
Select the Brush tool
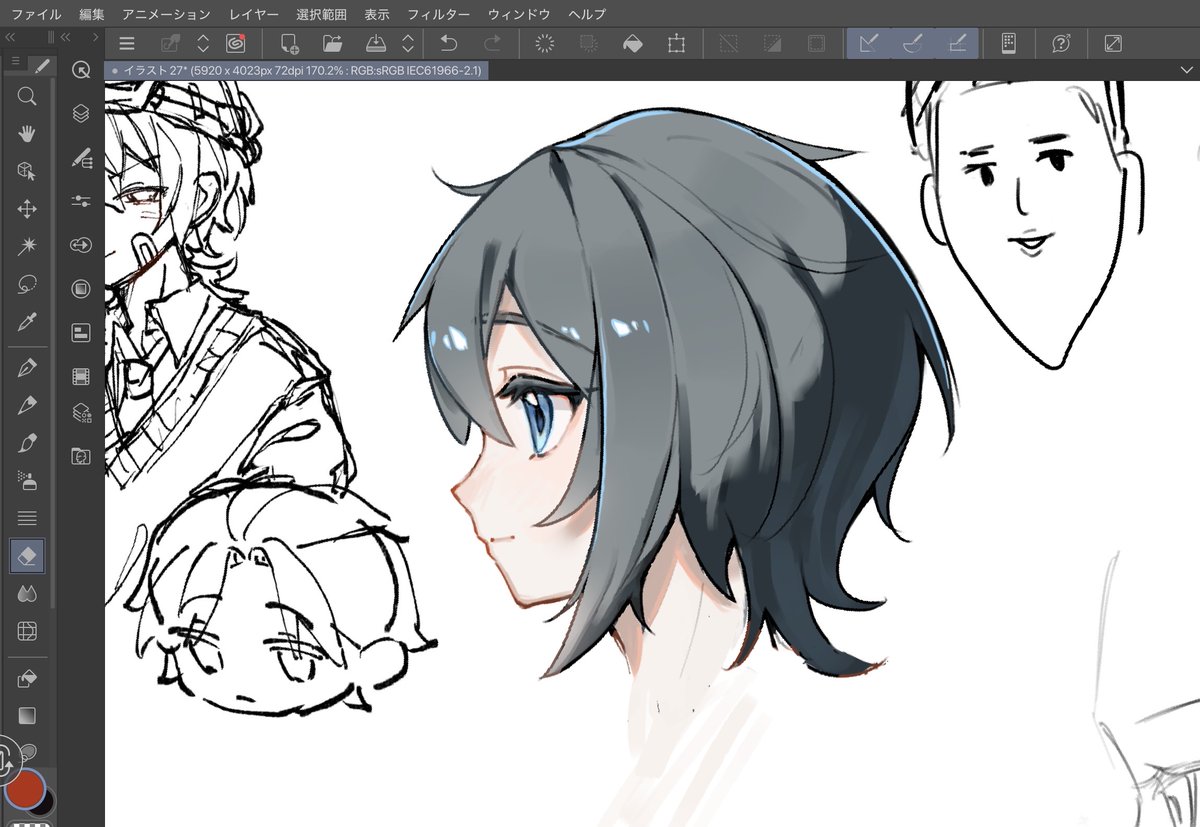(x=27, y=443)
